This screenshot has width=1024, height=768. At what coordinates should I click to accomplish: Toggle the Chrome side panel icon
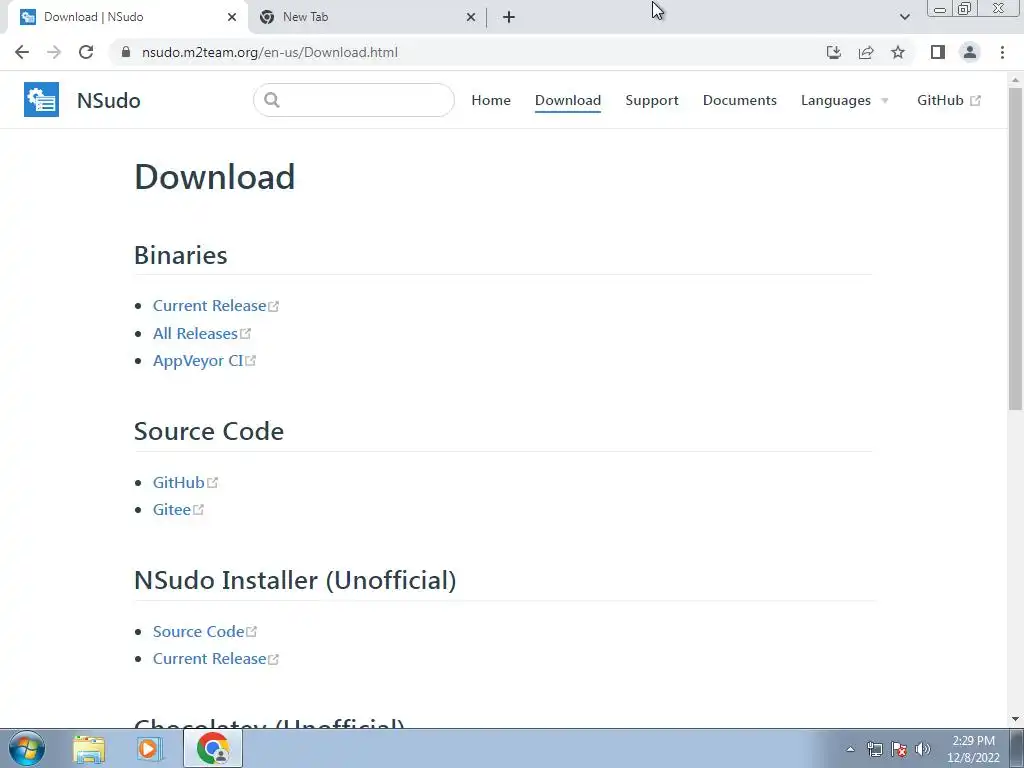tap(938, 52)
